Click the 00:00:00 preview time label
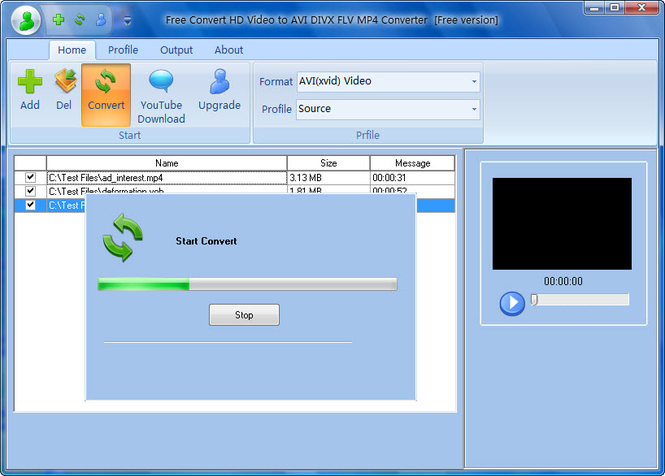Screen dimensions: 665x476 (563, 281)
